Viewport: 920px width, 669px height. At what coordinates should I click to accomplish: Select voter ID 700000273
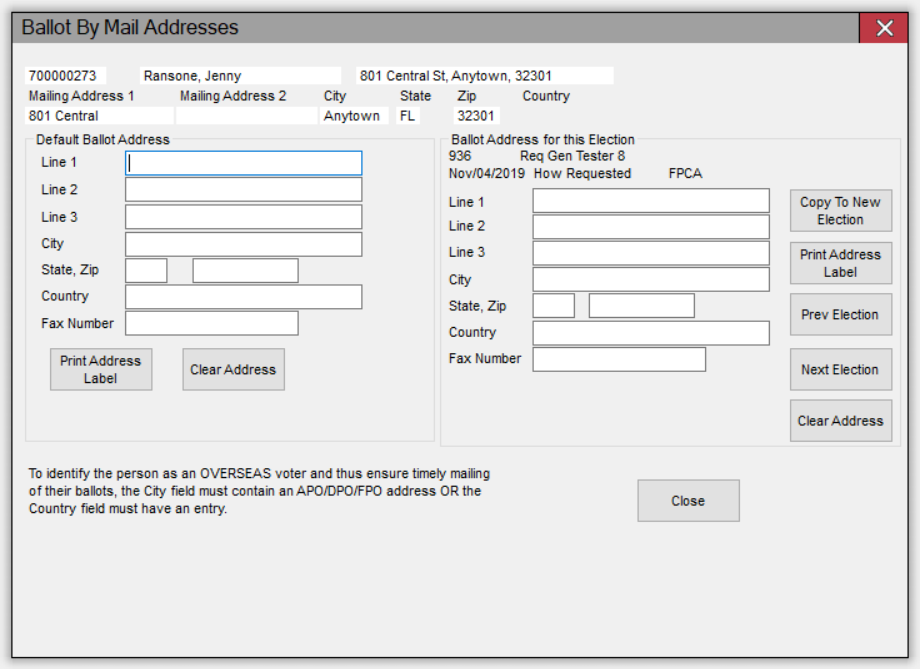65,76
